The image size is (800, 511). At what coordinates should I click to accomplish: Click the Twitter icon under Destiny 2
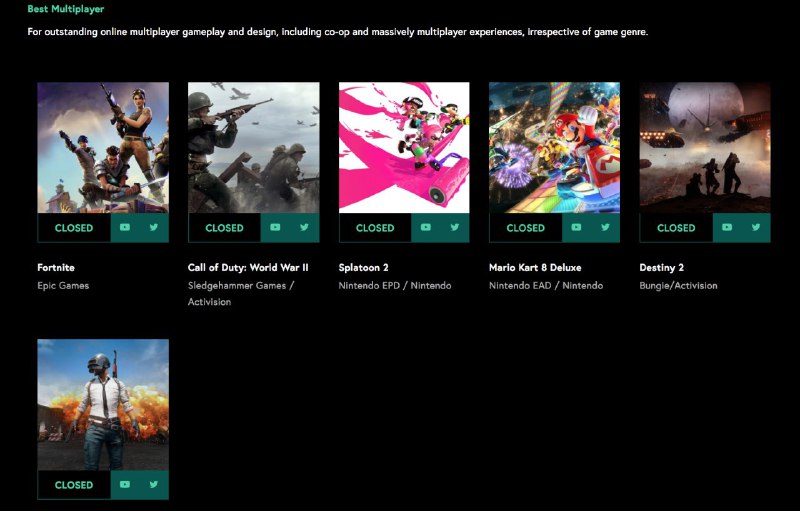coord(756,227)
